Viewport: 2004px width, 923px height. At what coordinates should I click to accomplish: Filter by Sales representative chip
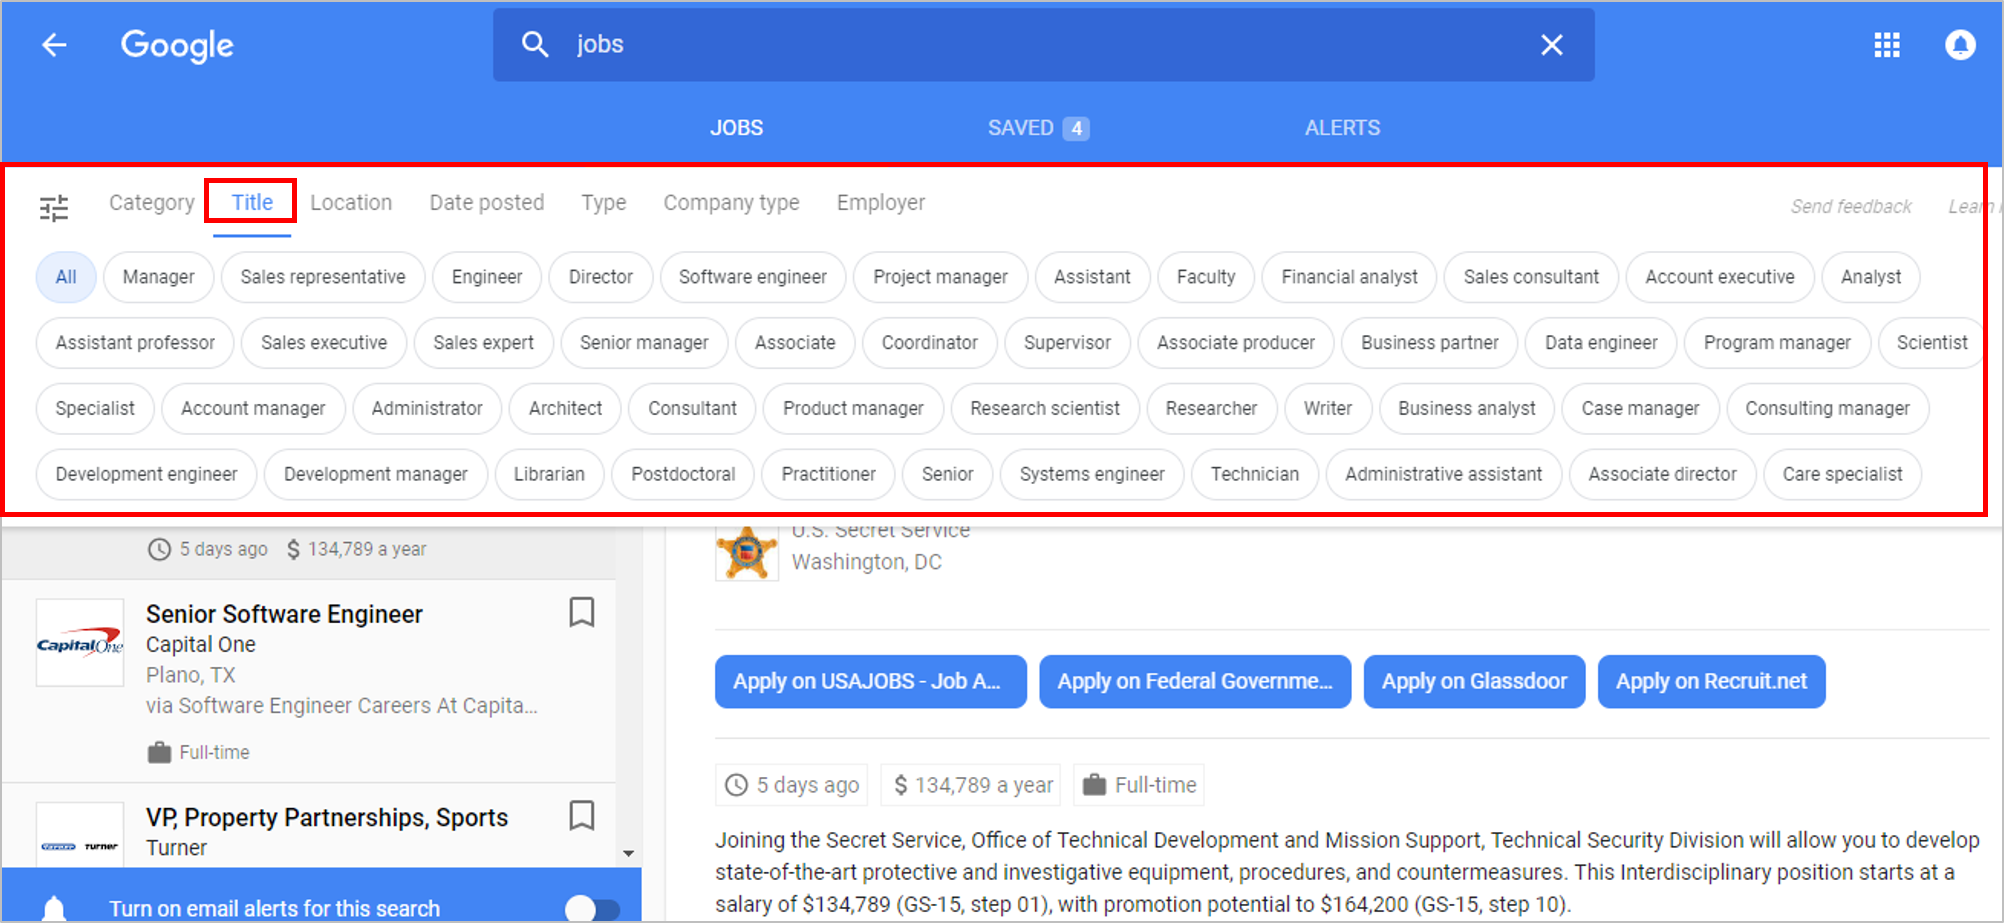pos(323,277)
